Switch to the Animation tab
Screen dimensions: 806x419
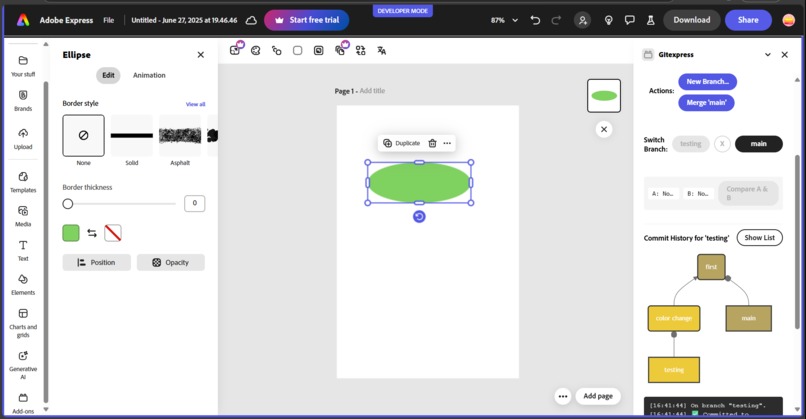[149, 75]
